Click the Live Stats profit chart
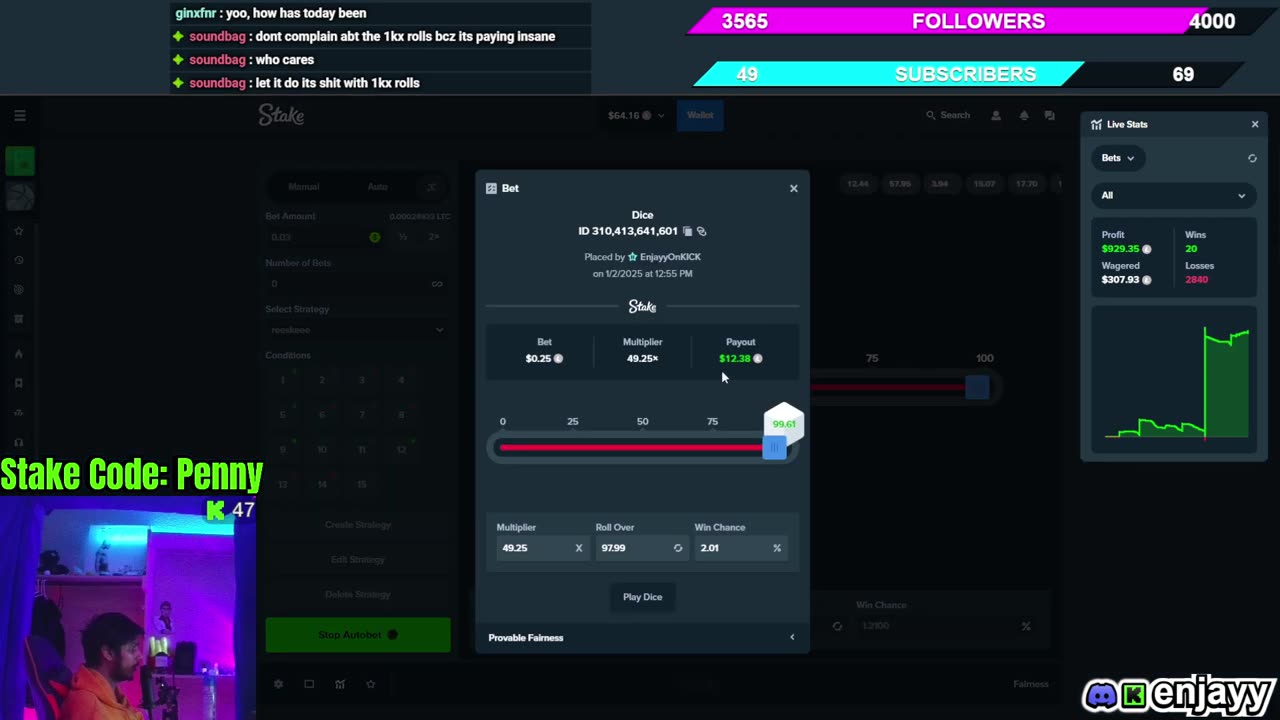 [x=1175, y=381]
